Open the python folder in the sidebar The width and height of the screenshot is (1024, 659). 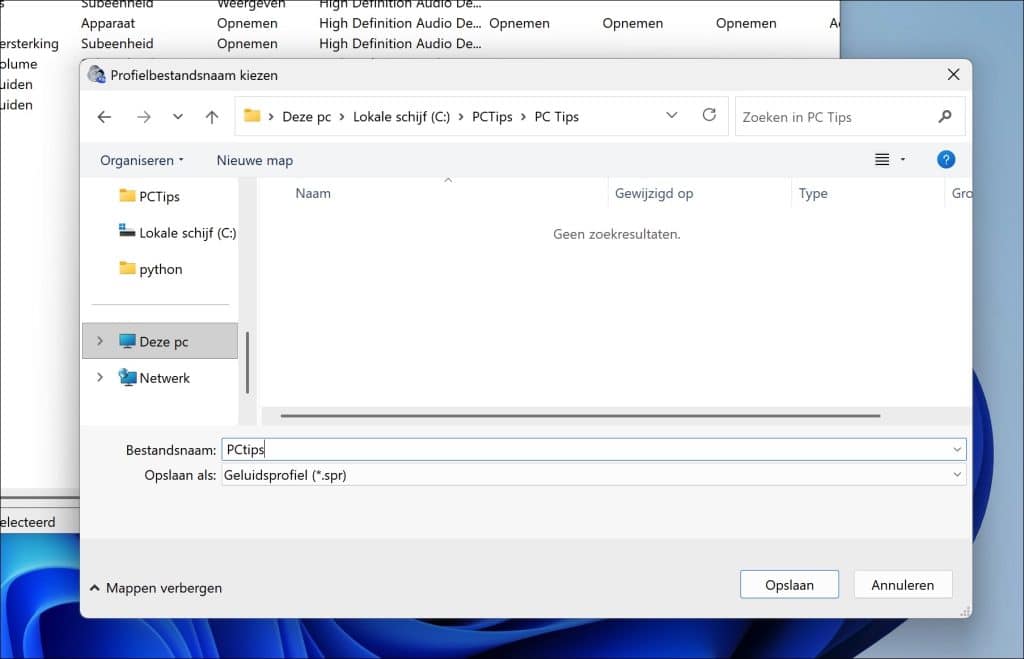coord(161,269)
